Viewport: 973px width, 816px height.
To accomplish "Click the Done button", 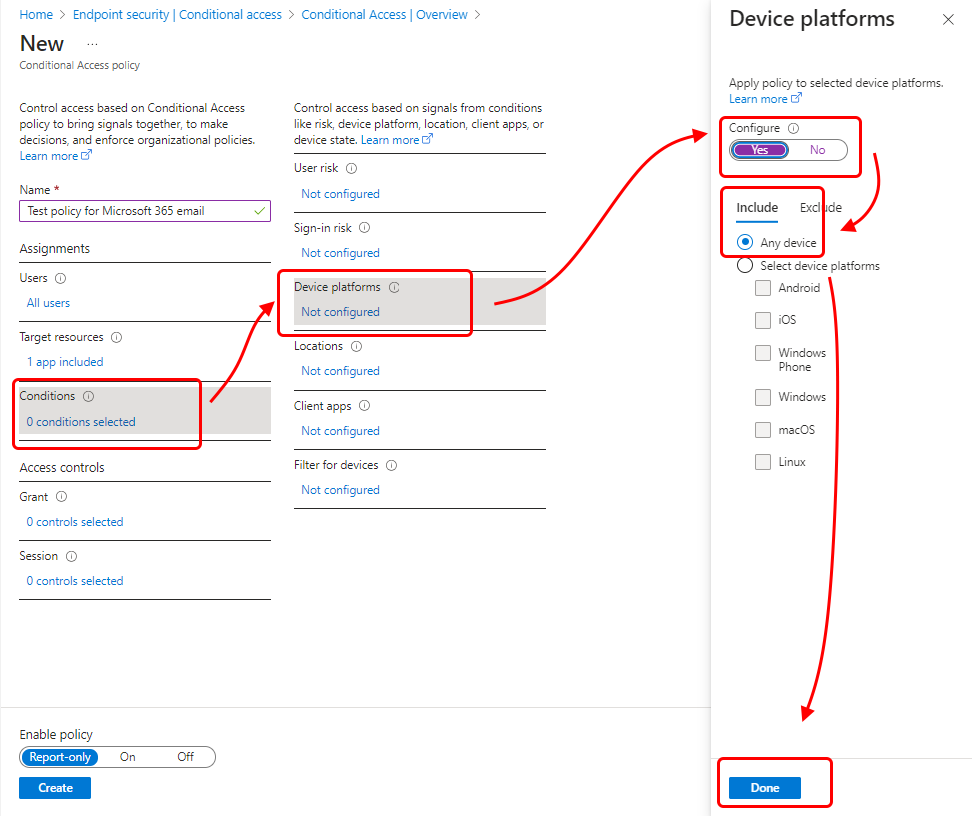I will click(764, 788).
